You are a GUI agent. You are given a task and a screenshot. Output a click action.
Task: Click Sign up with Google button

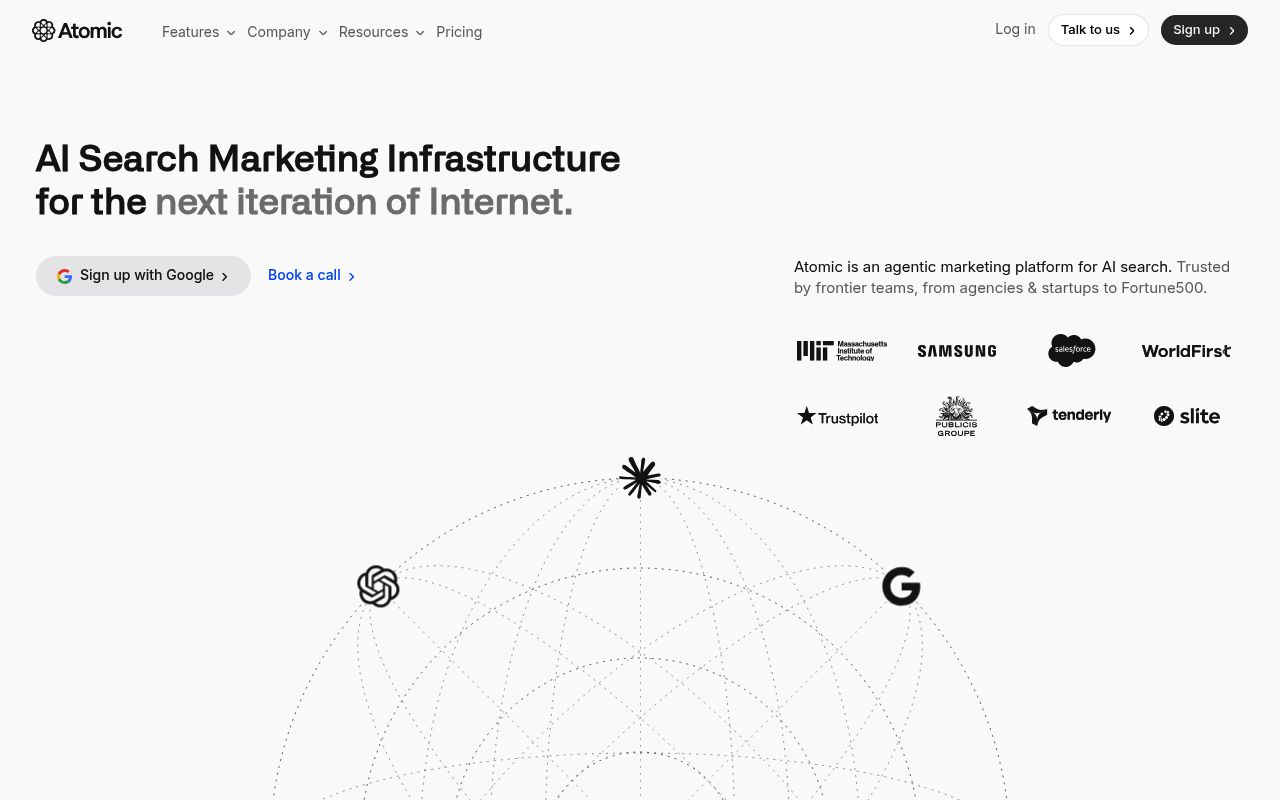coord(143,276)
